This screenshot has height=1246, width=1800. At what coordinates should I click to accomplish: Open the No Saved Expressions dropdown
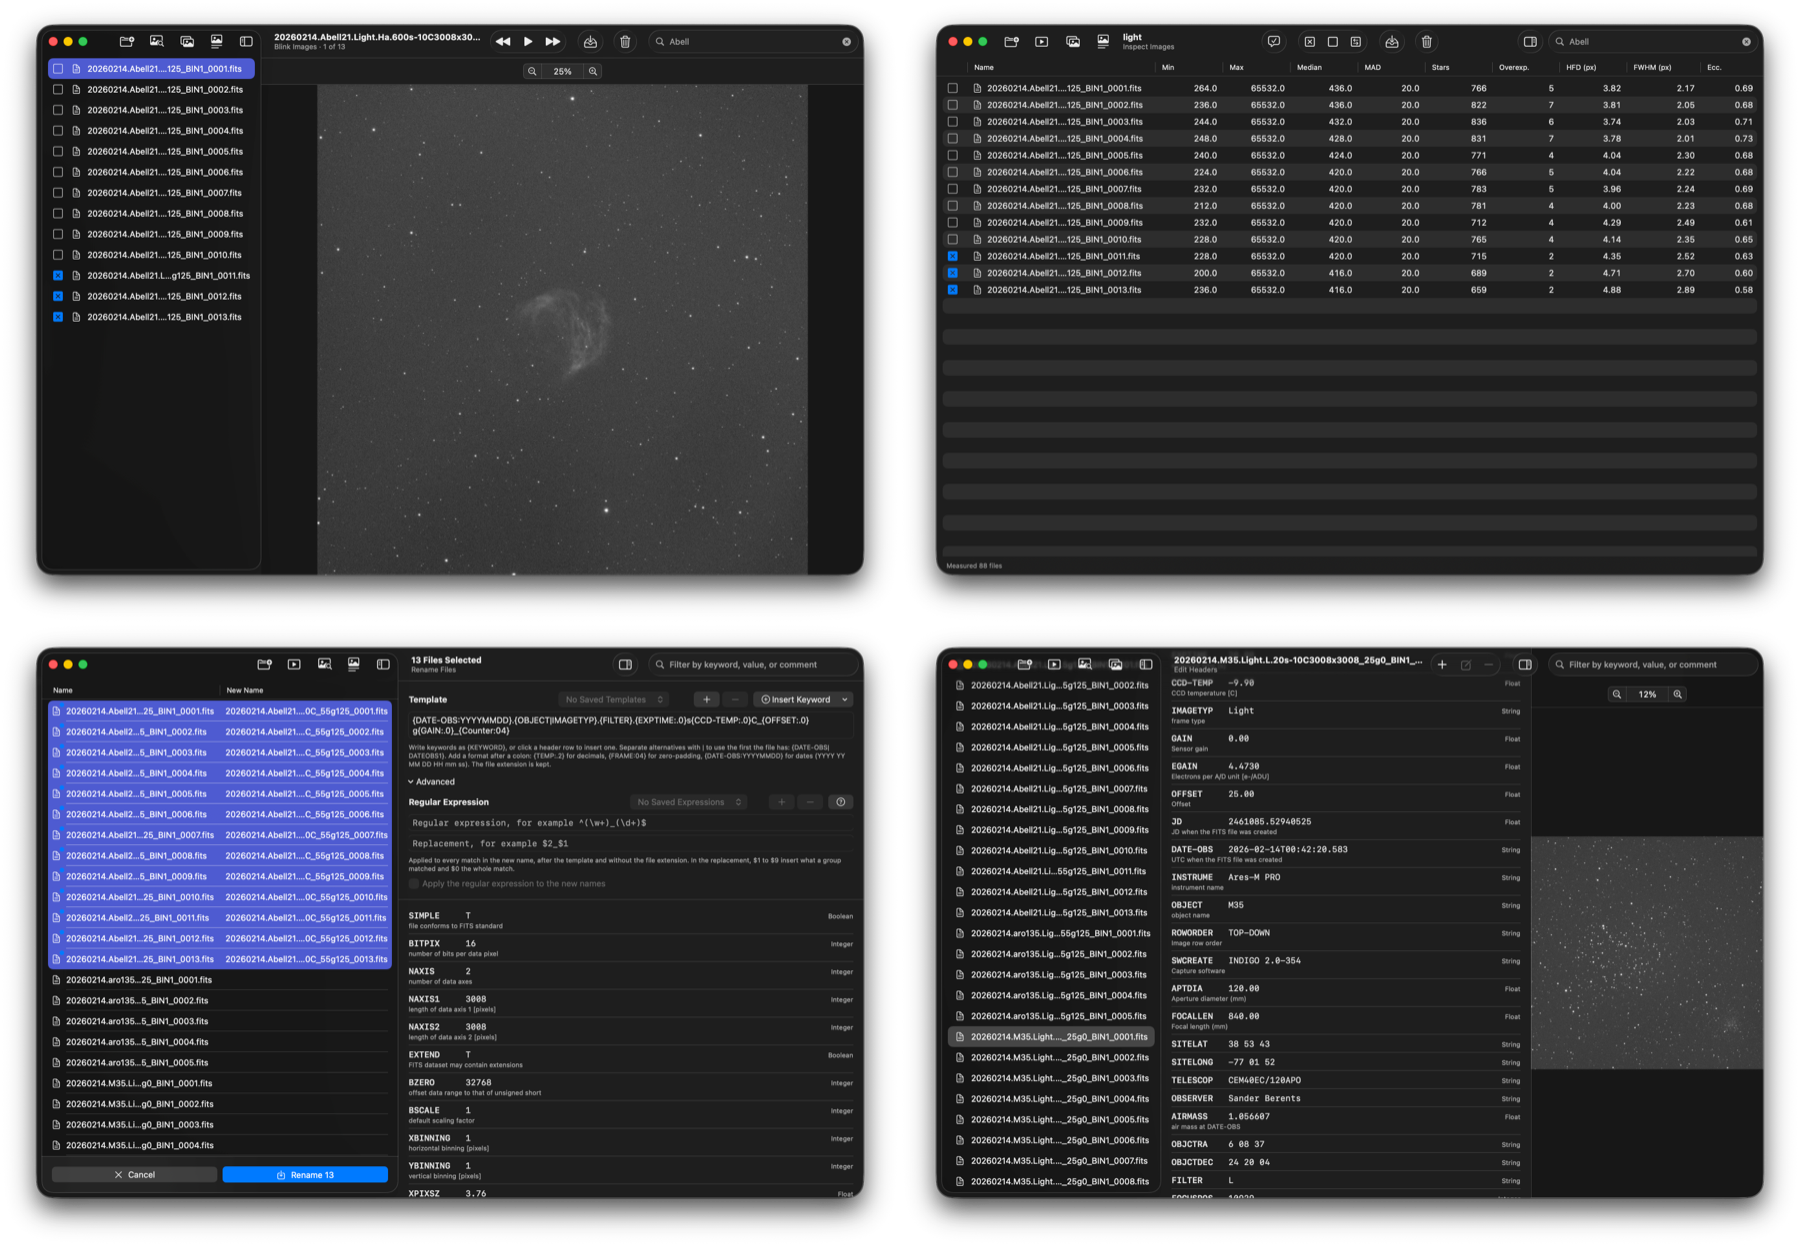click(689, 802)
